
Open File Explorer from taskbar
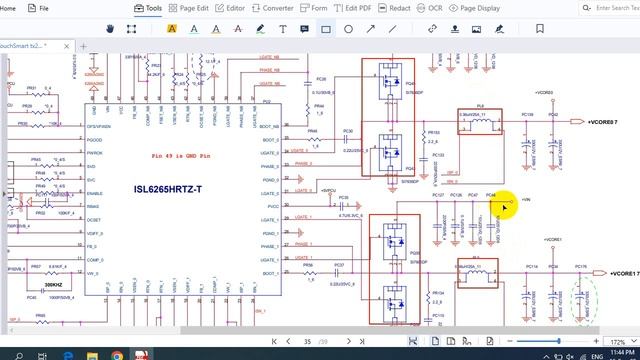click(x=92, y=356)
